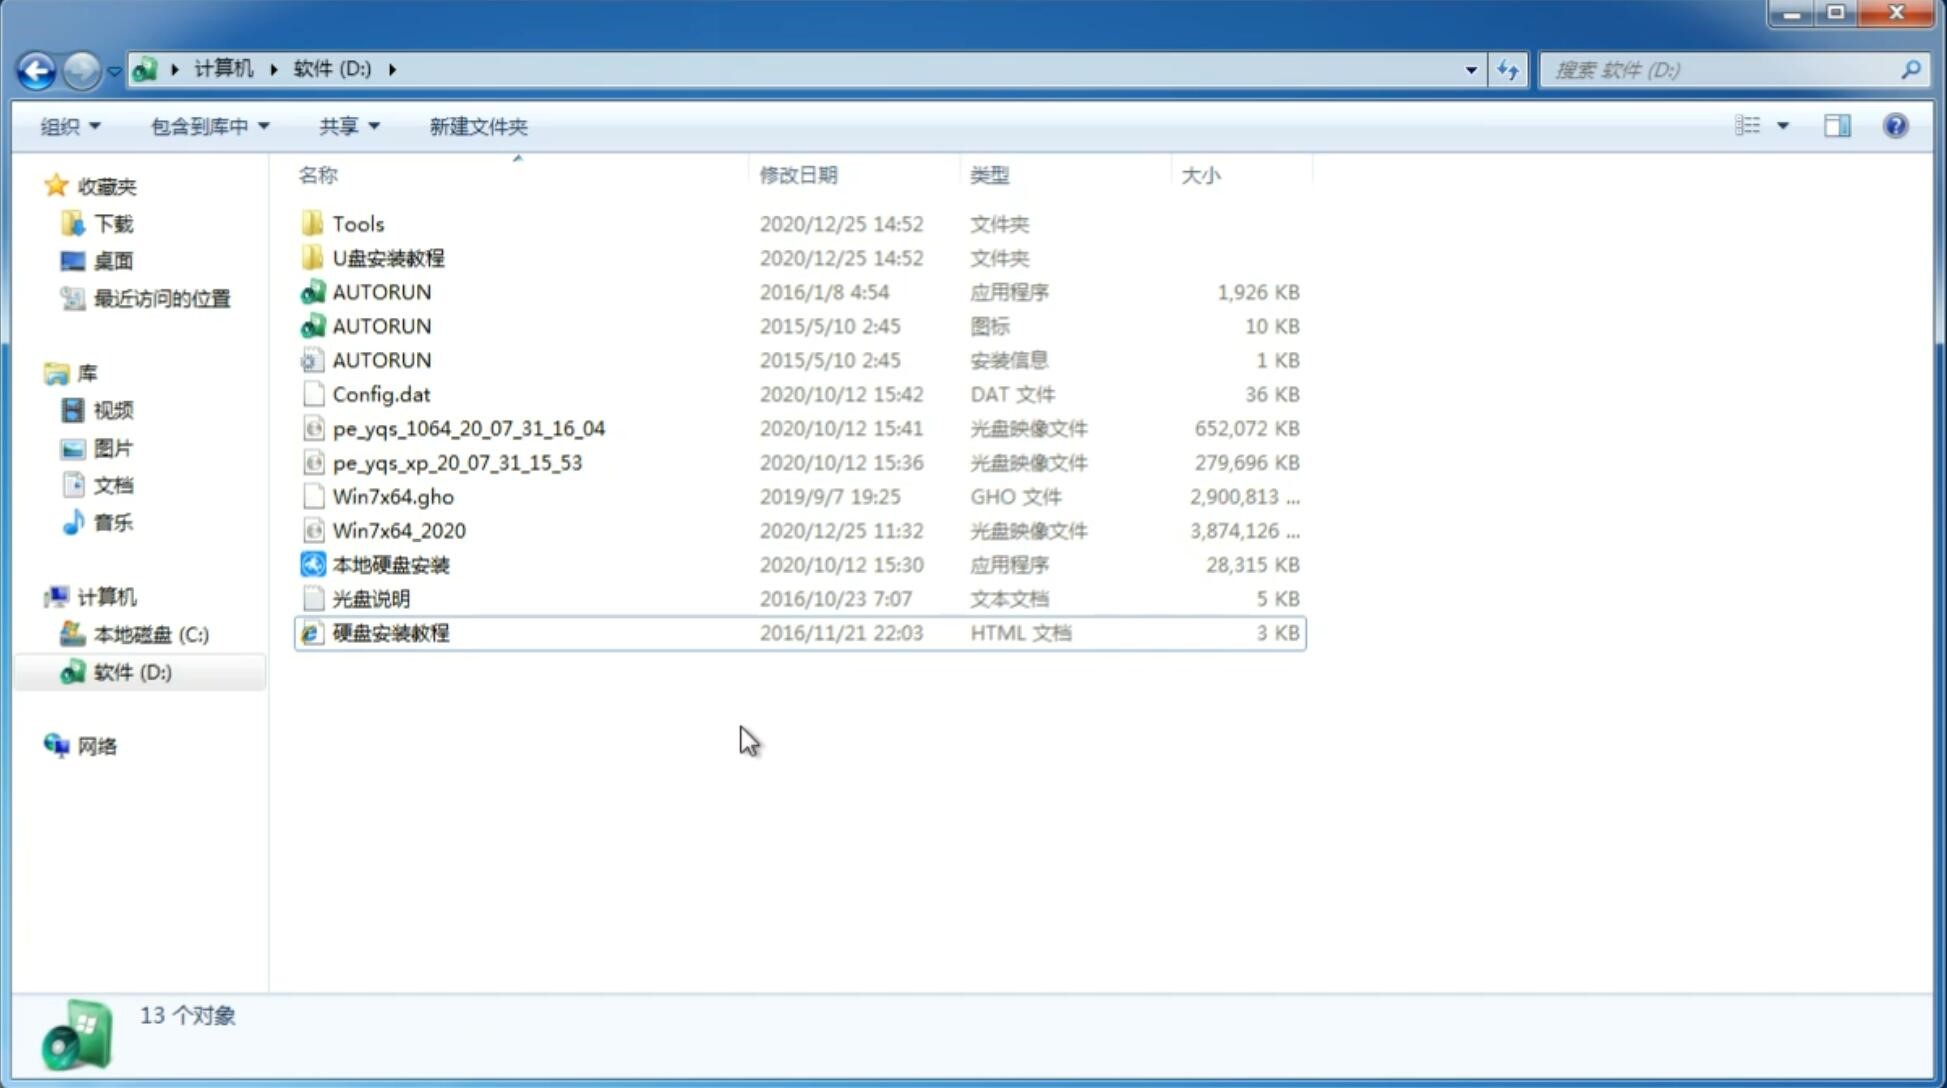1947x1088 pixels.
Task: Open the Tools folder
Action: tap(357, 223)
